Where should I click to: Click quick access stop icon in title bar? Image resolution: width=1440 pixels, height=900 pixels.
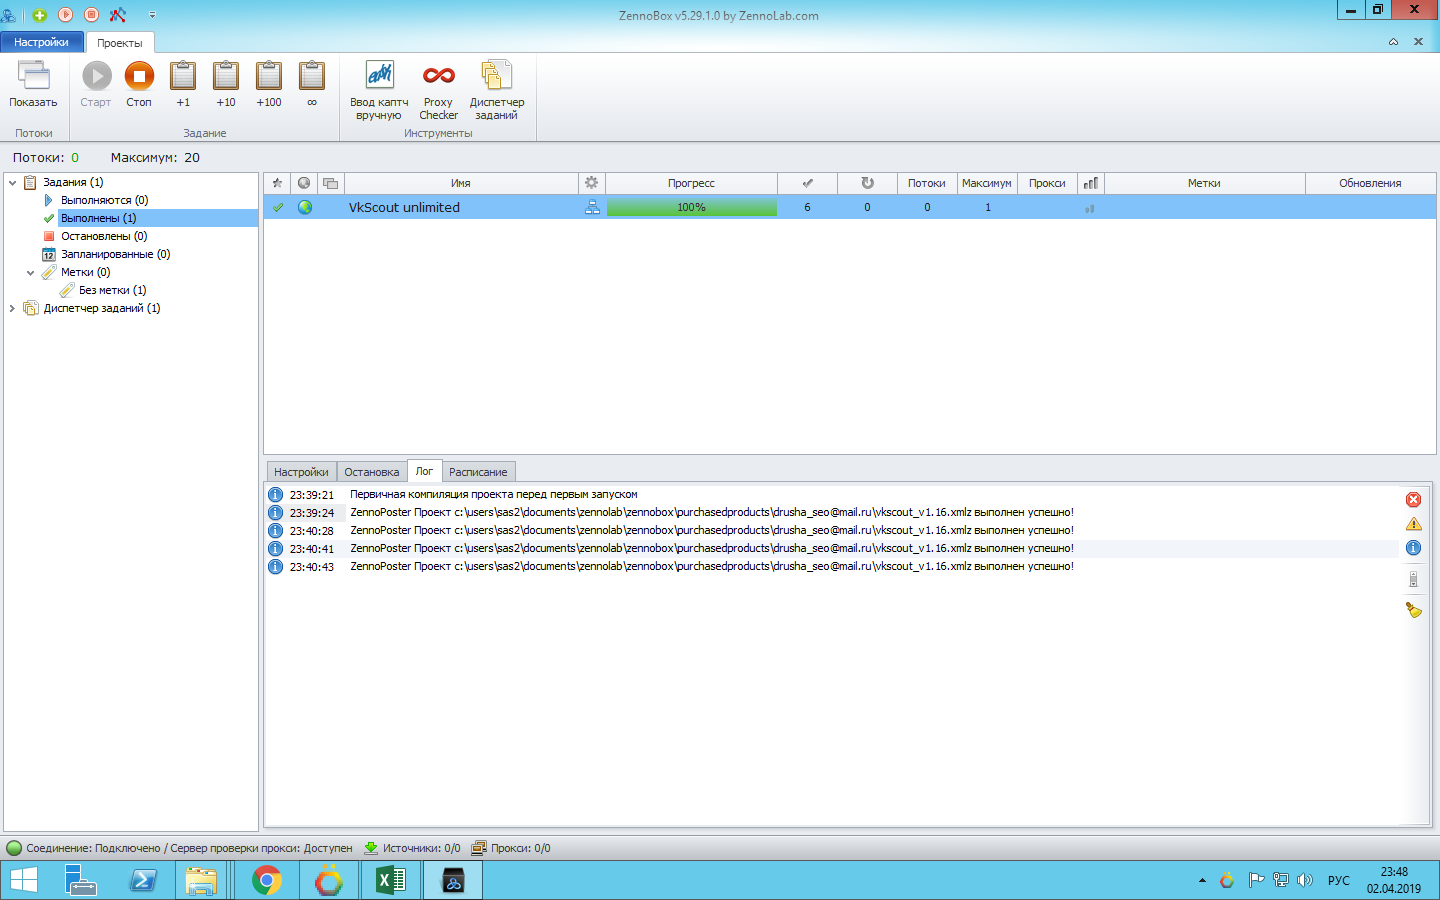click(92, 15)
